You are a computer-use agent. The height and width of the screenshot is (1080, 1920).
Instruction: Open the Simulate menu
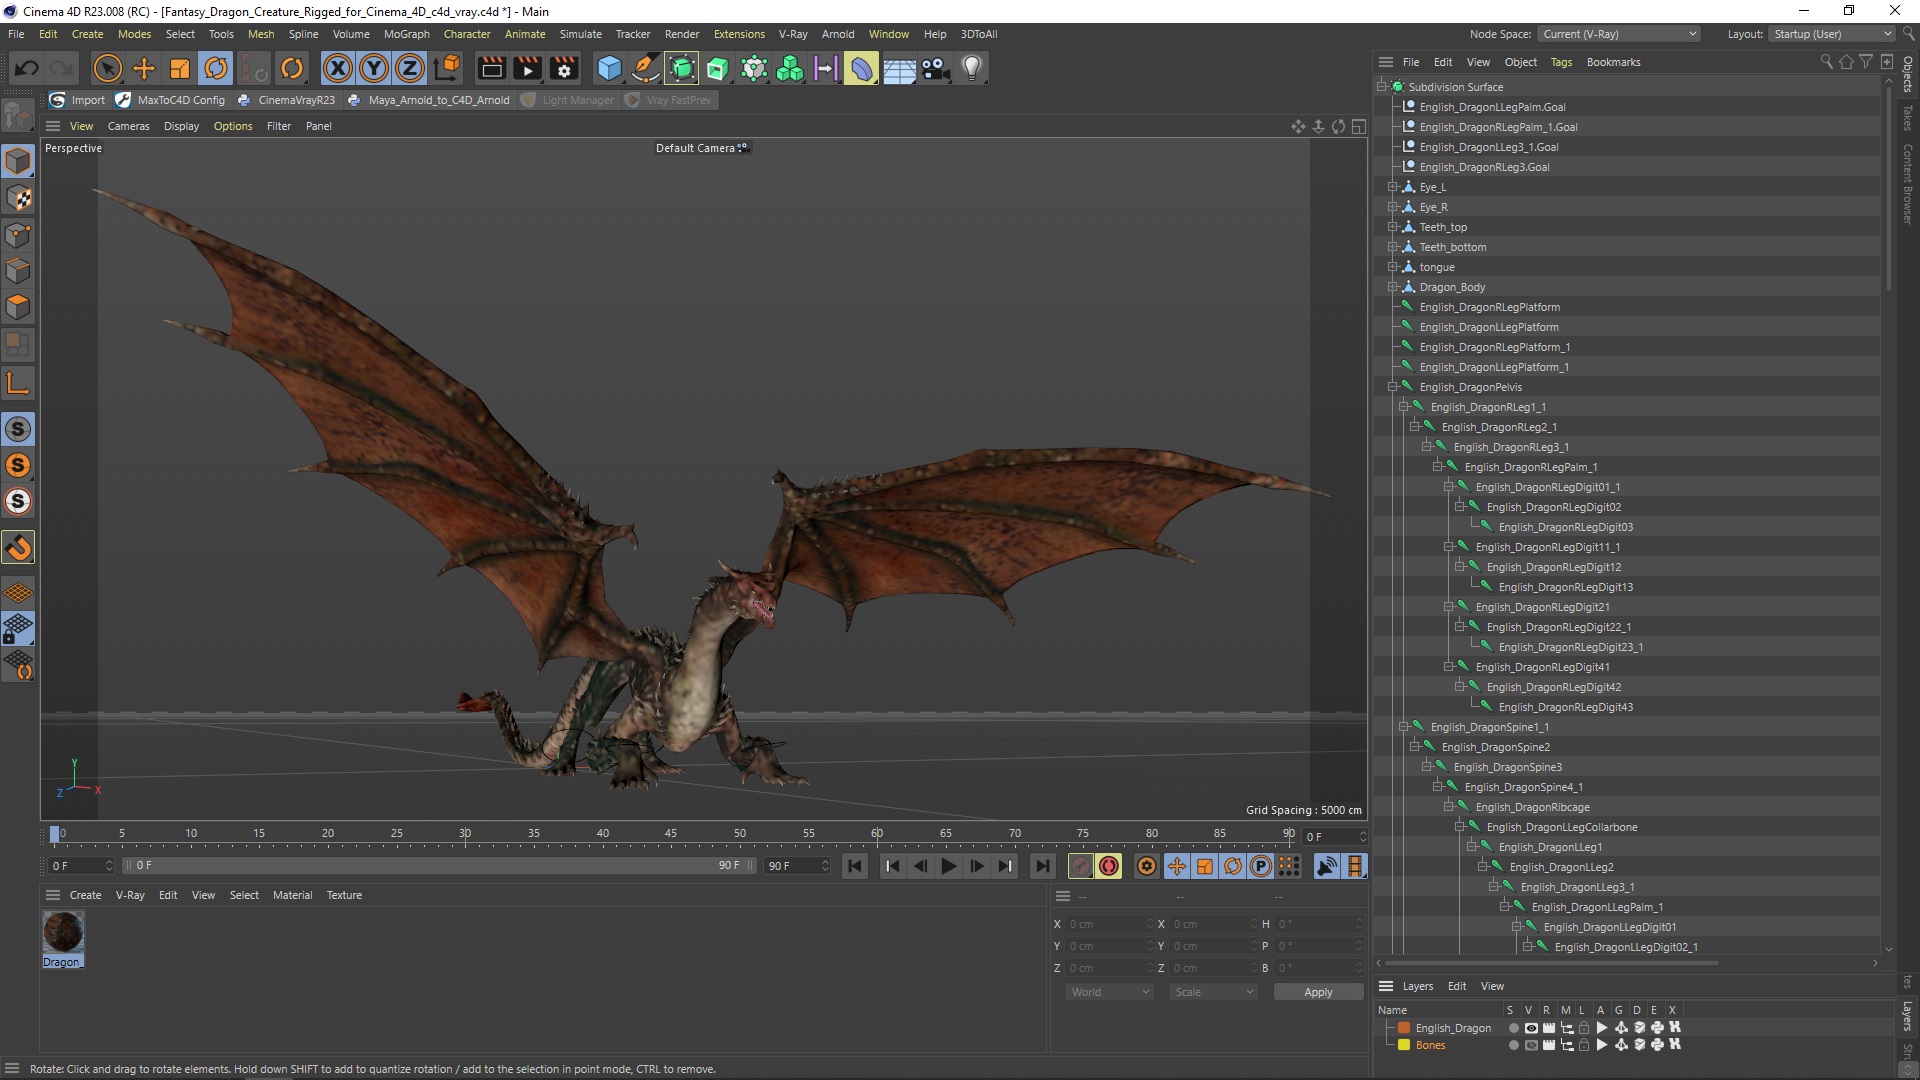pos(580,34)
